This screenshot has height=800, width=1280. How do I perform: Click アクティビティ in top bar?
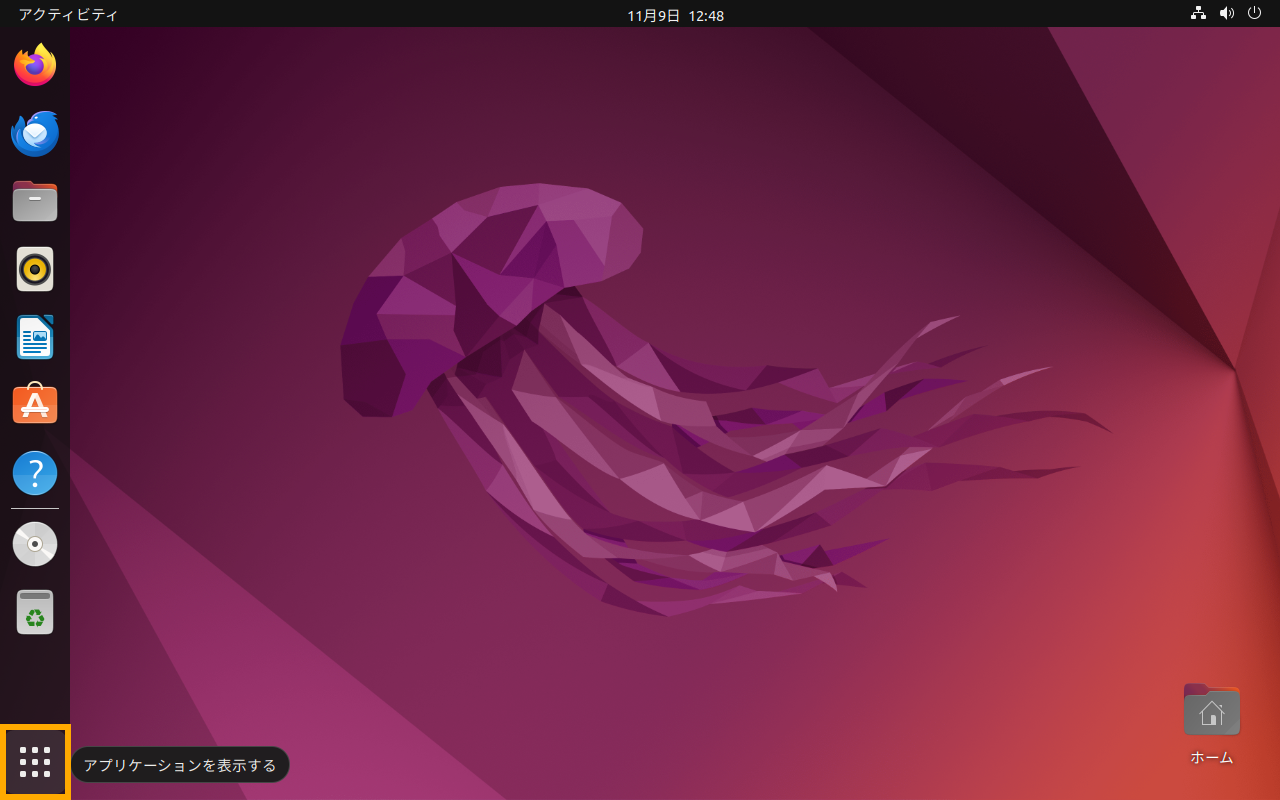pyautogui.click(x=68, y=15)
